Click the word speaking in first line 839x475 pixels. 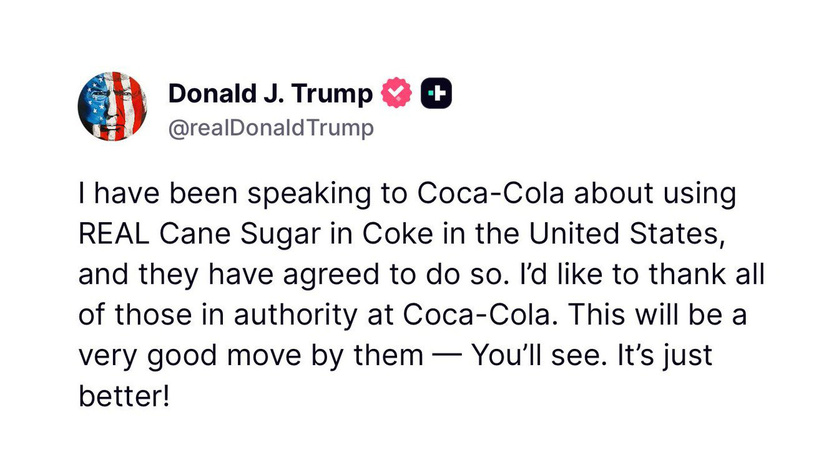click(309, 195)
